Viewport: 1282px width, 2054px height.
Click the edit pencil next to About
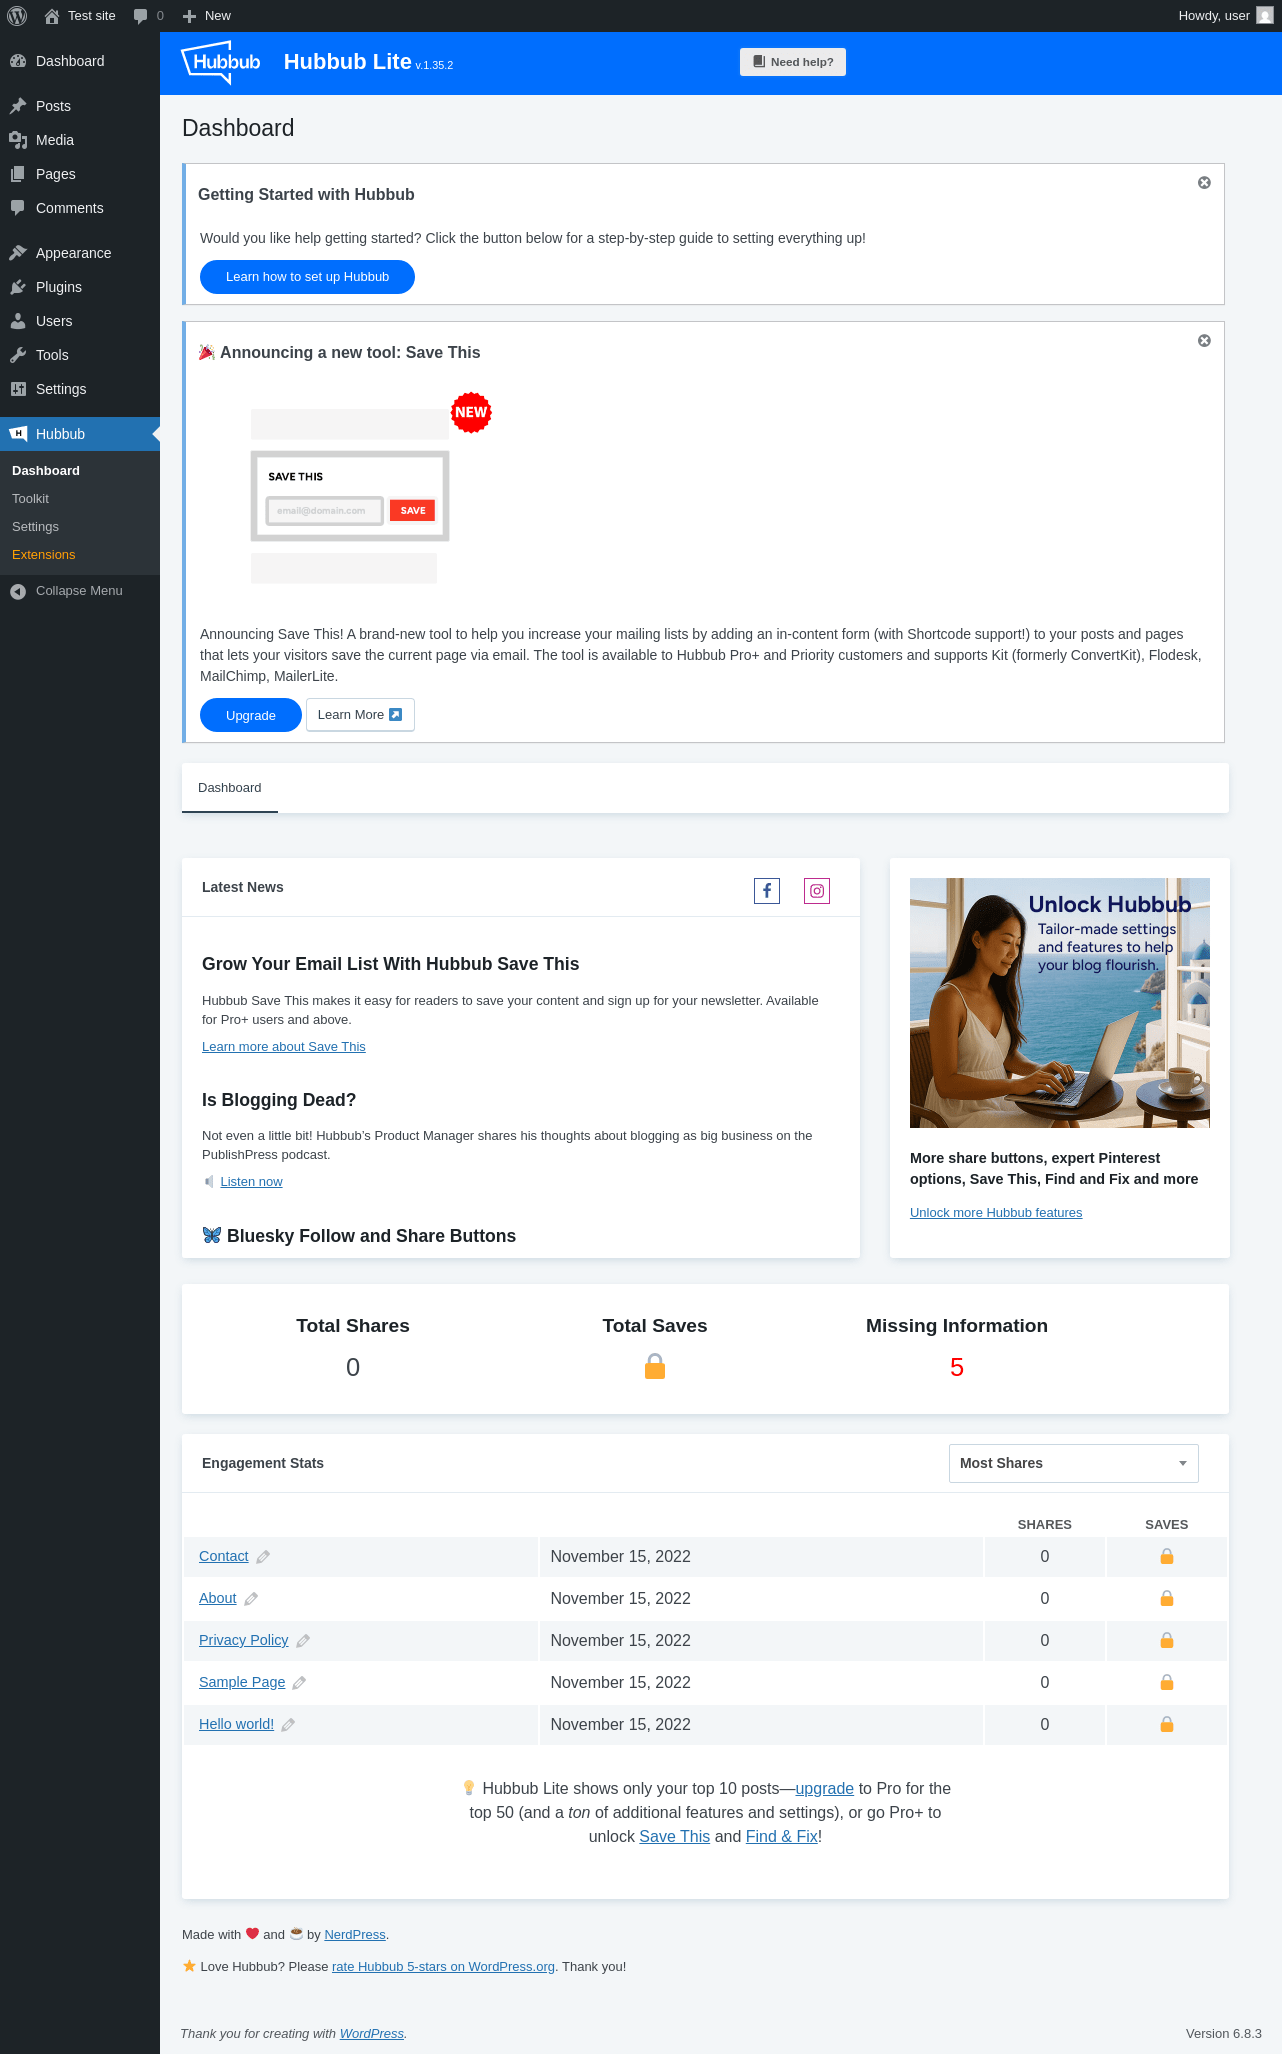(251, 1599)
